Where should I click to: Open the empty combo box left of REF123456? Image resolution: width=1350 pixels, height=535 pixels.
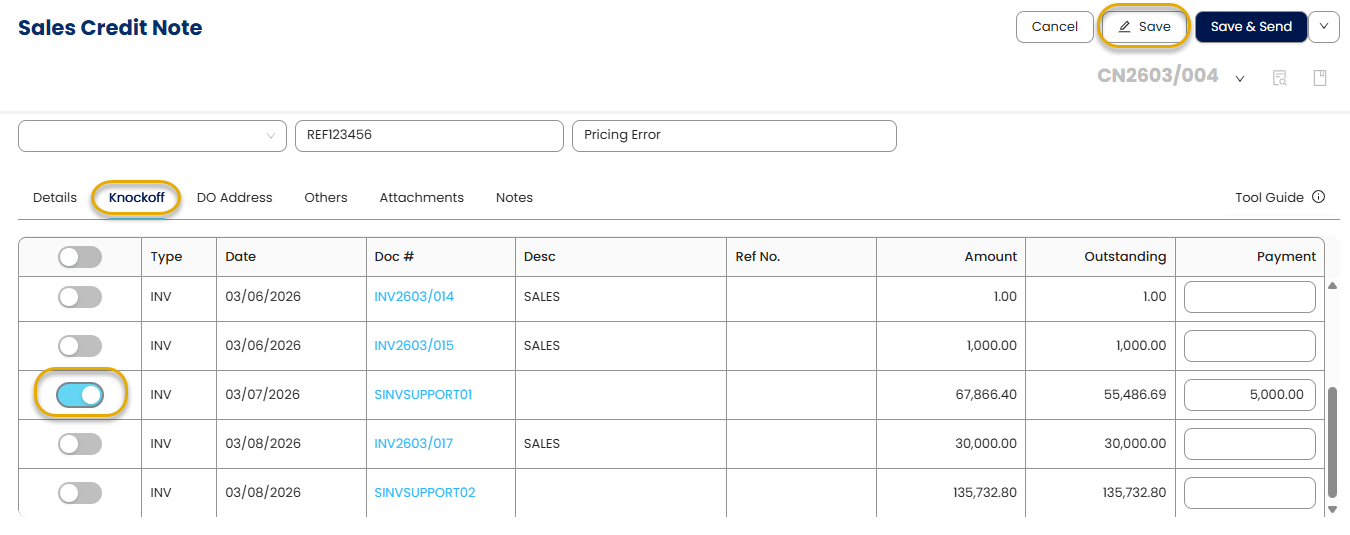coord(152,136)
